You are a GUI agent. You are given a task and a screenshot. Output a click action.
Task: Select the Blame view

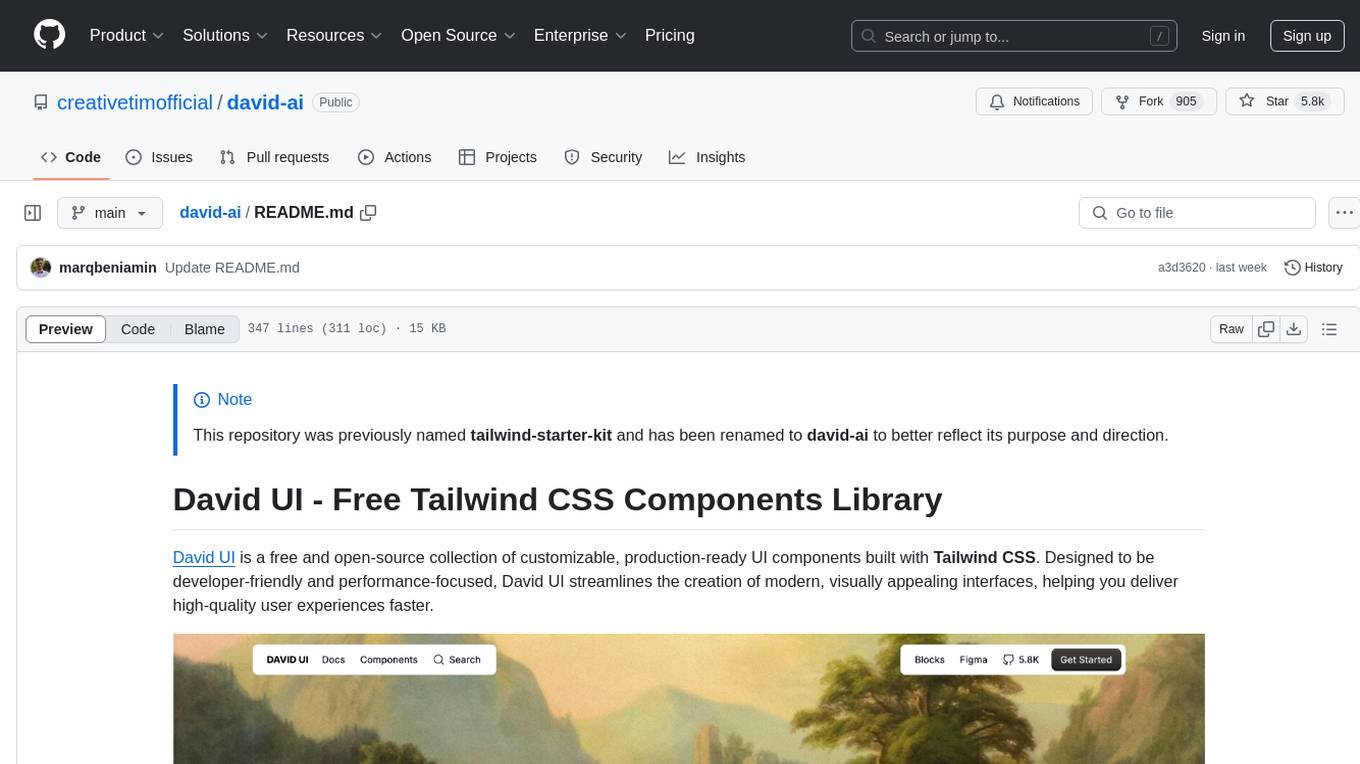tap(204, 329)
